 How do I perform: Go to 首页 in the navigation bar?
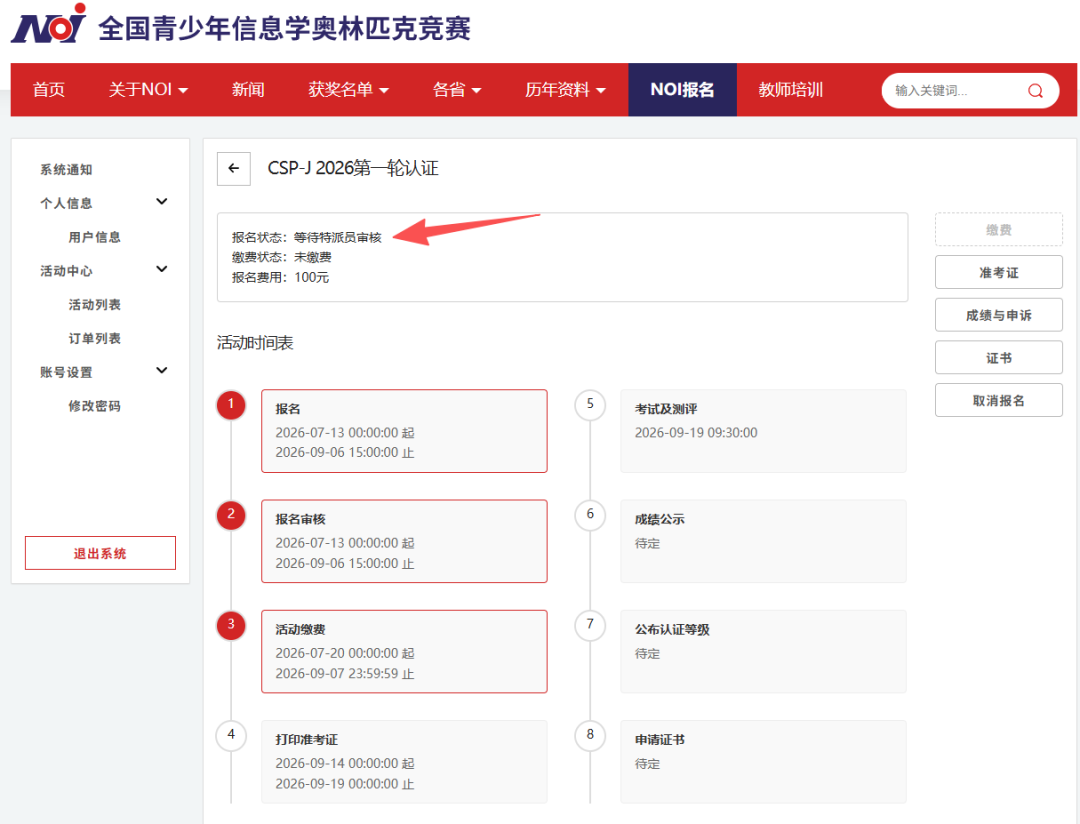pyautogui.click(x=49, y=90)
